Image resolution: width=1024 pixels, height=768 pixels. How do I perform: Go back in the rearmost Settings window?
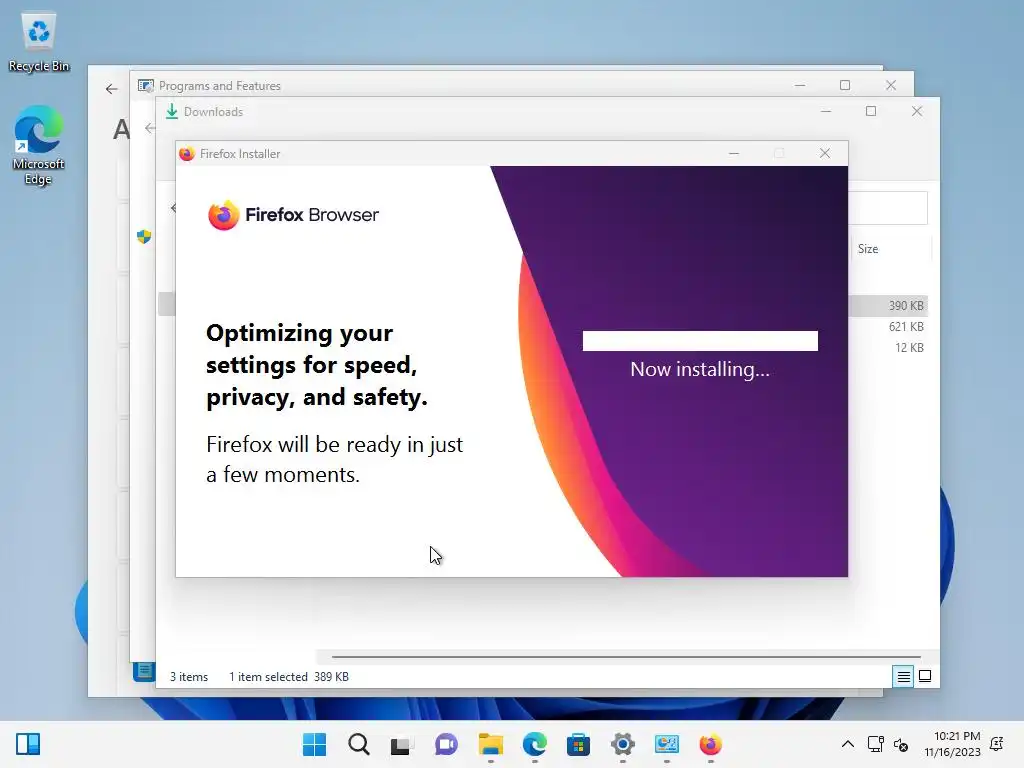(112, 89)
